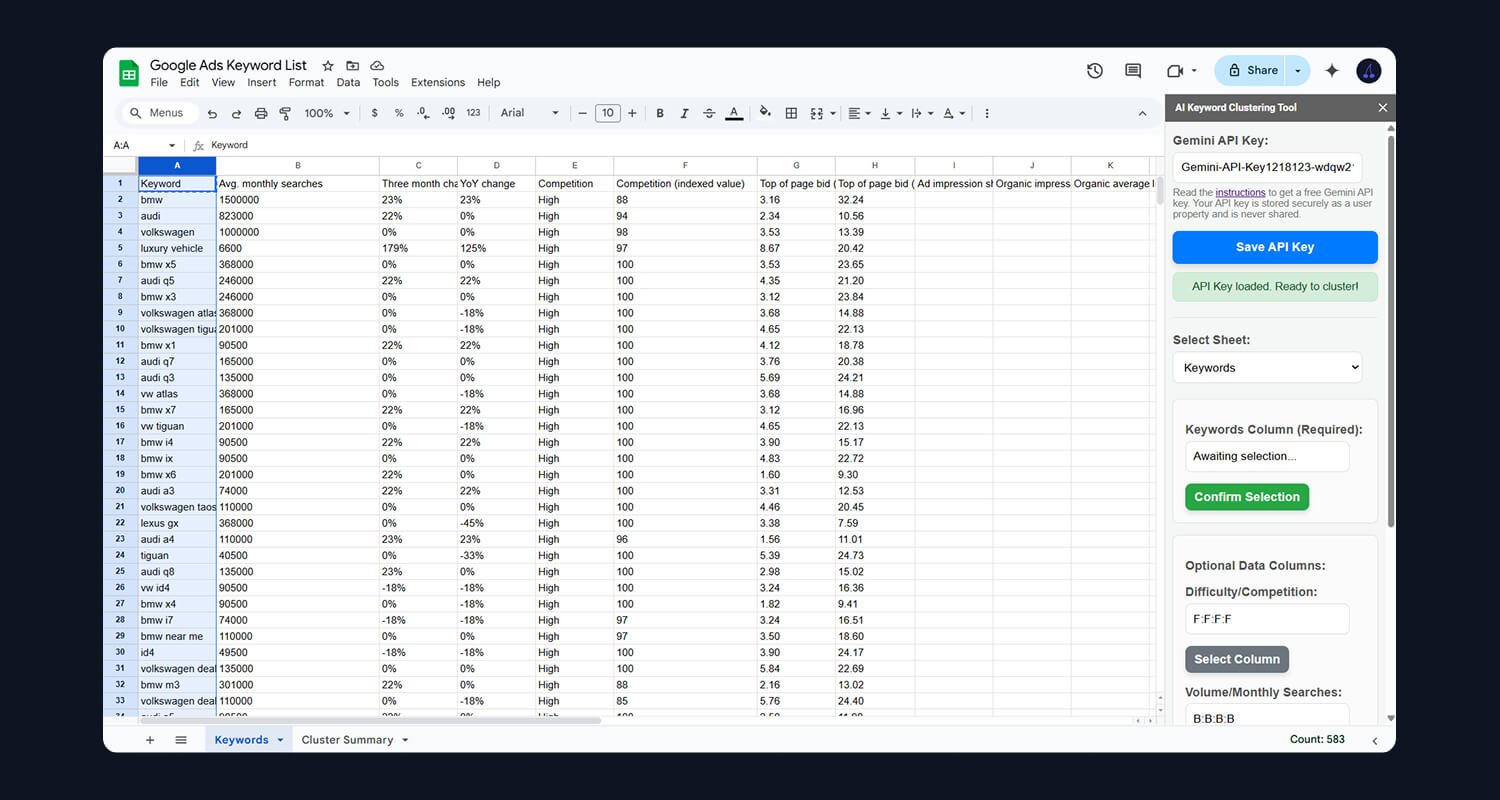
Task: Open version history clock icon
Action: pos(1095,71)
